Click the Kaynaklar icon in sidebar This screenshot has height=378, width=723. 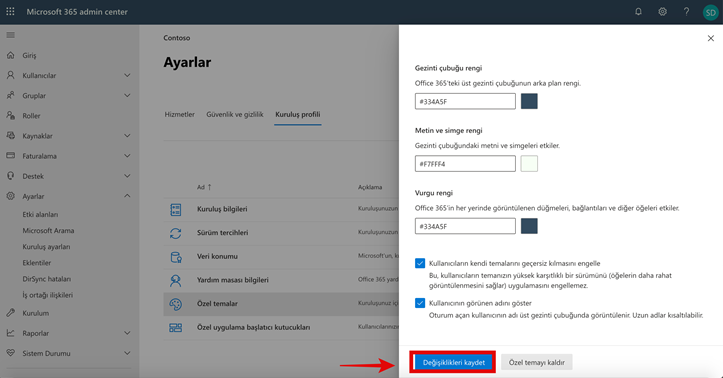(x=11, y=136)
